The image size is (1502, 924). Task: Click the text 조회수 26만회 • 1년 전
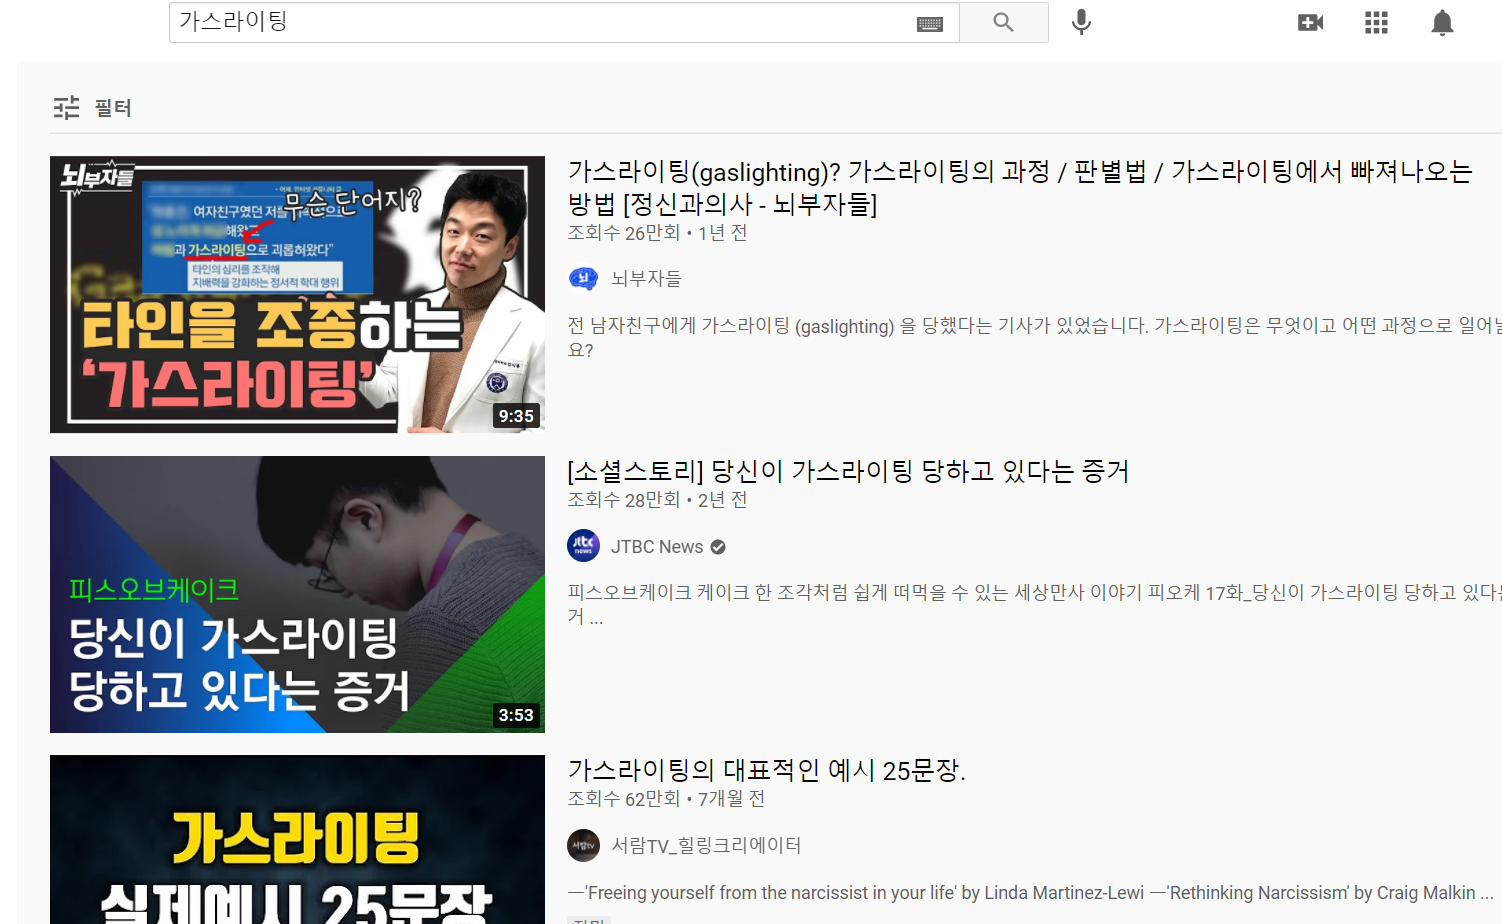657,233
